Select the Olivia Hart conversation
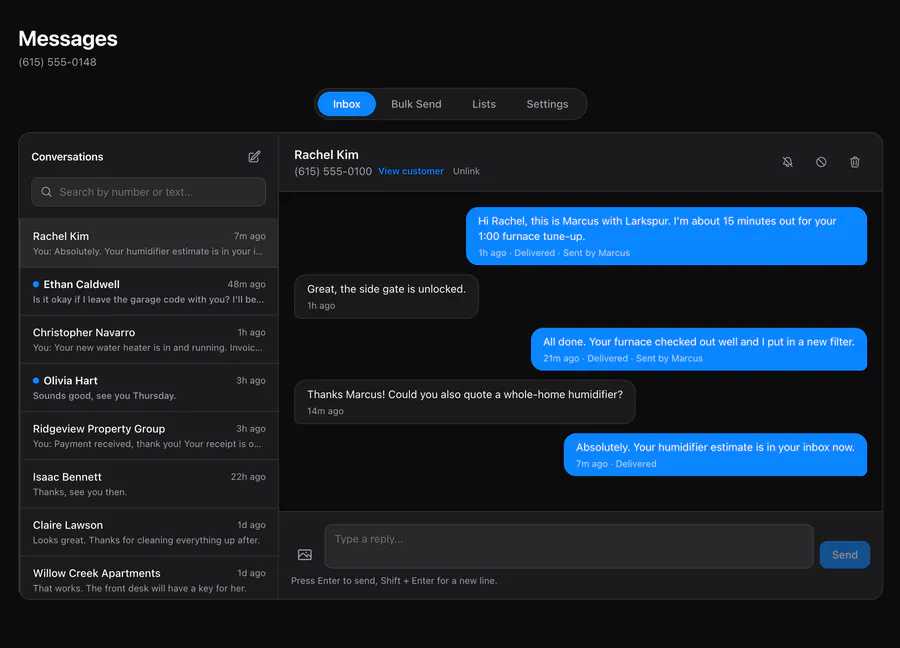The image size is (900, 648). pos(149,388)
